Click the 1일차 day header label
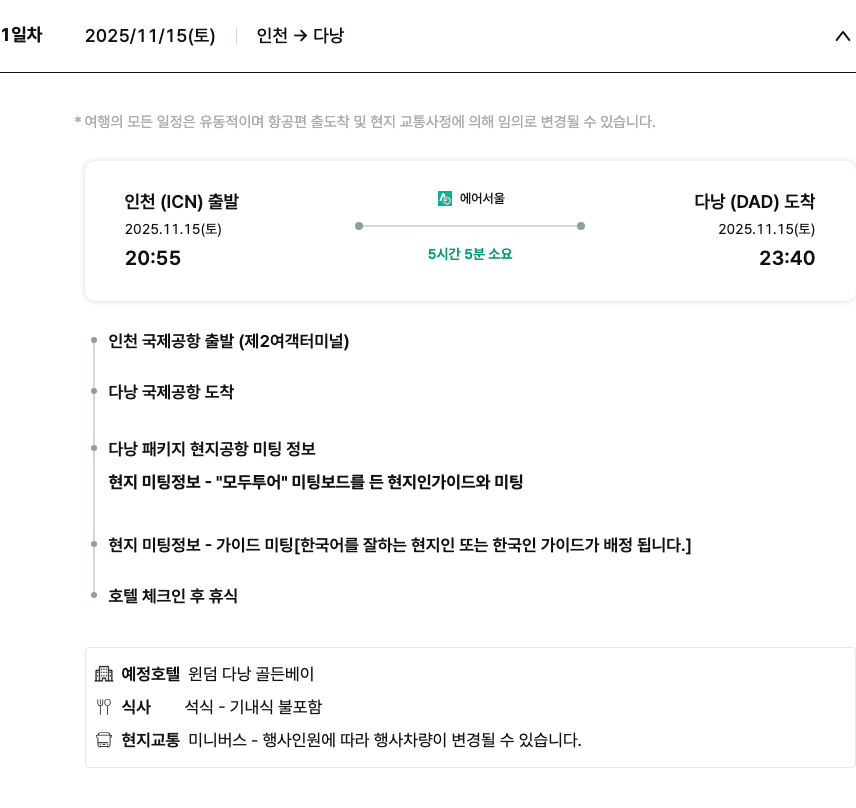This screenshot has height=808, width=856. tap(20, 36)
